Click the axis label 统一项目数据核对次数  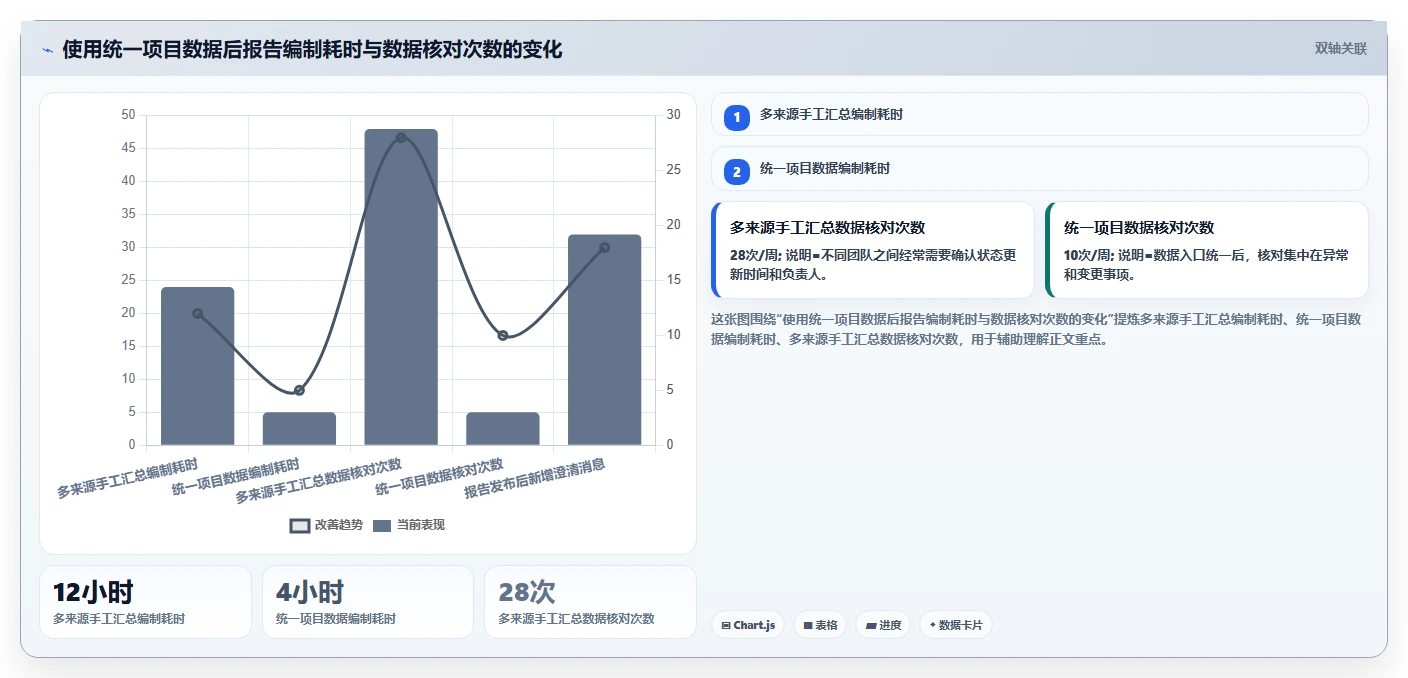coord(440,478)
